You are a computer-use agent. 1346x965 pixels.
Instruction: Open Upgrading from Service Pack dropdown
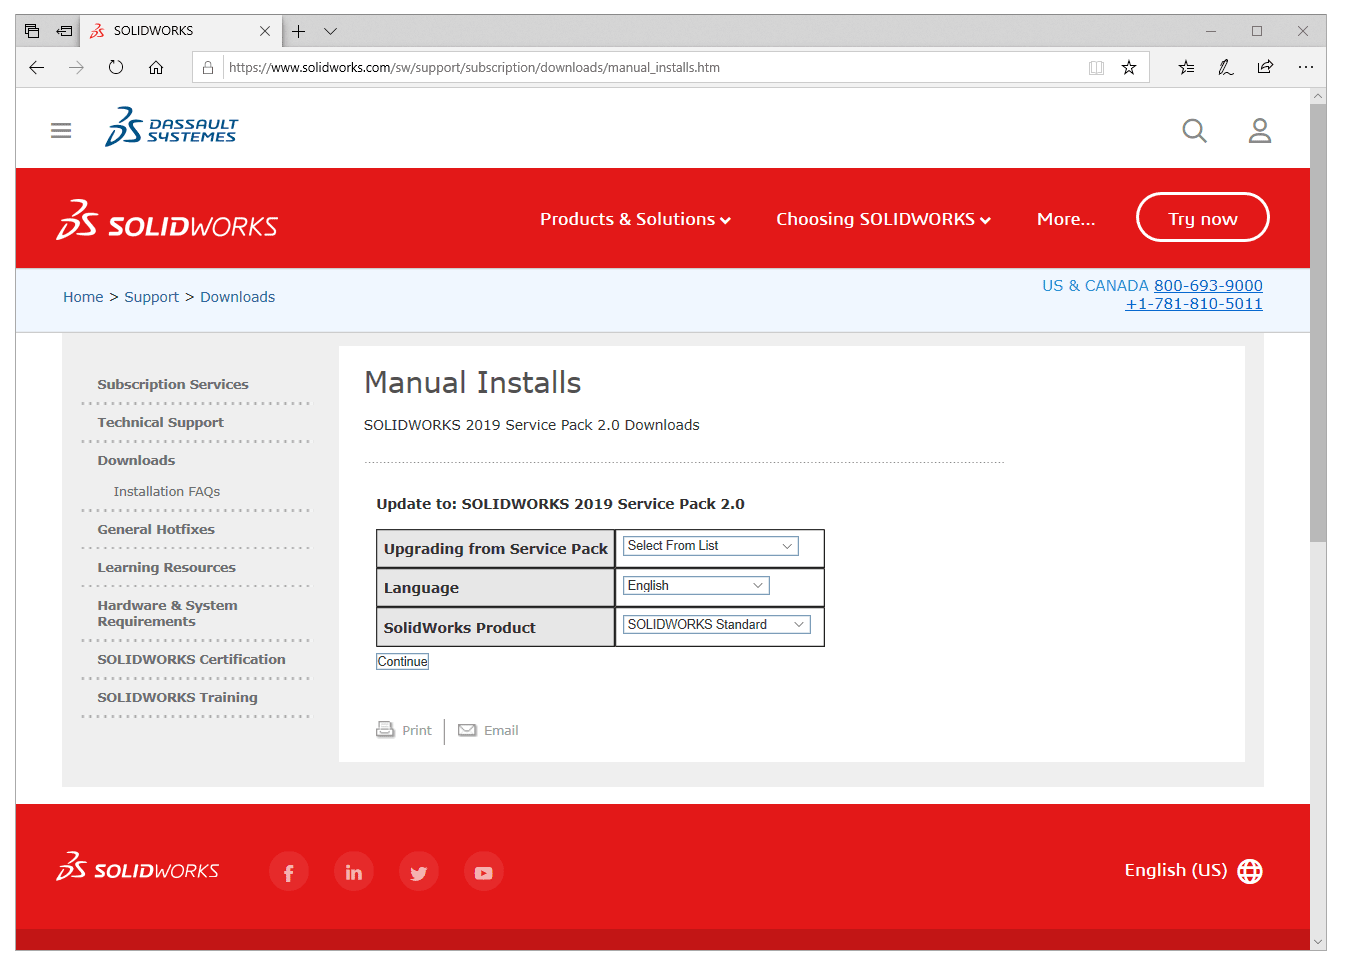point(710,546)
